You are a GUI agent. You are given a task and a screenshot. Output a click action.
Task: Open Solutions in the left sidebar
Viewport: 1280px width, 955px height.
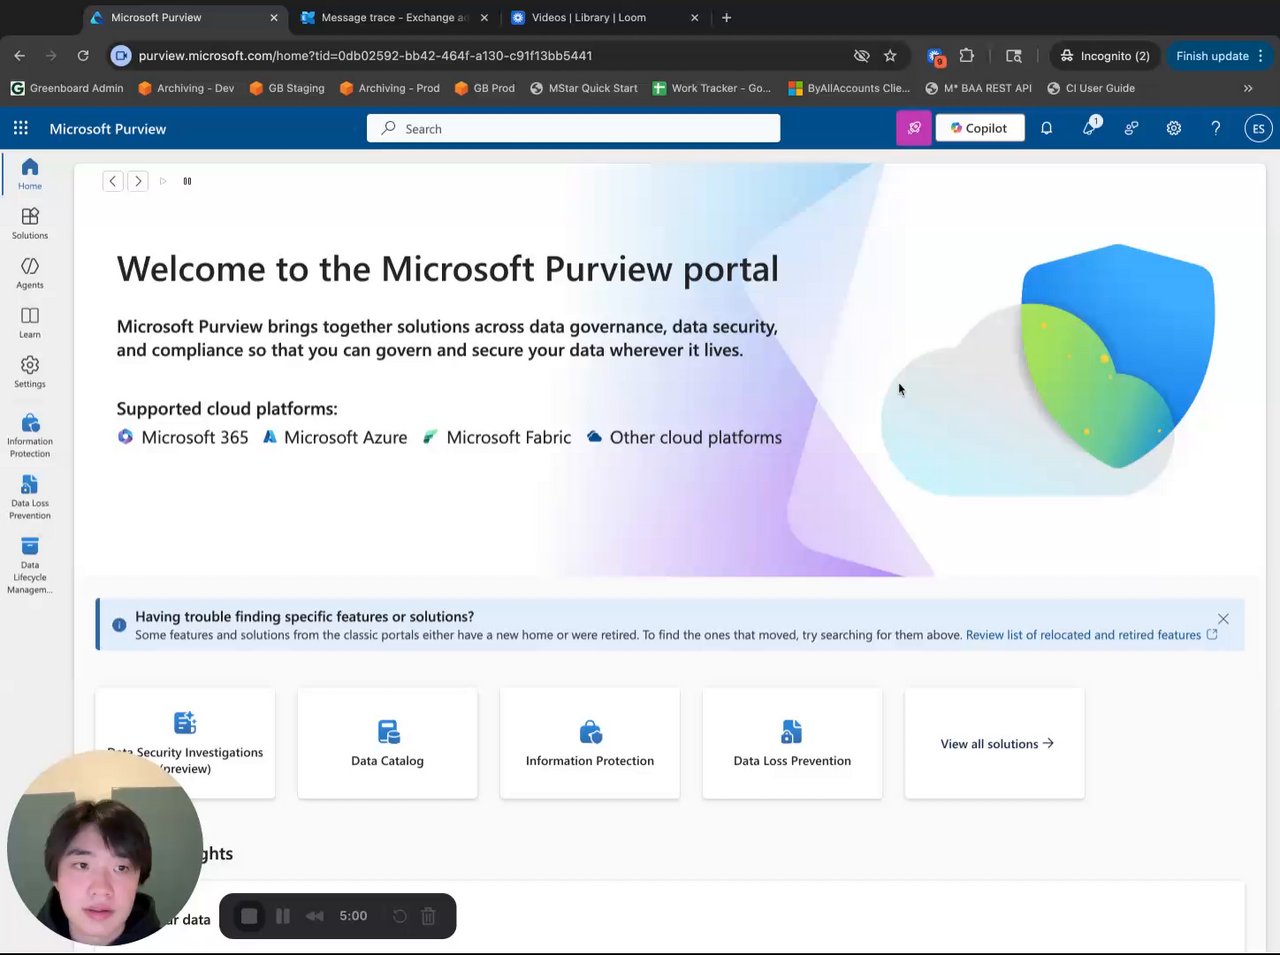(x=30, y=223)
